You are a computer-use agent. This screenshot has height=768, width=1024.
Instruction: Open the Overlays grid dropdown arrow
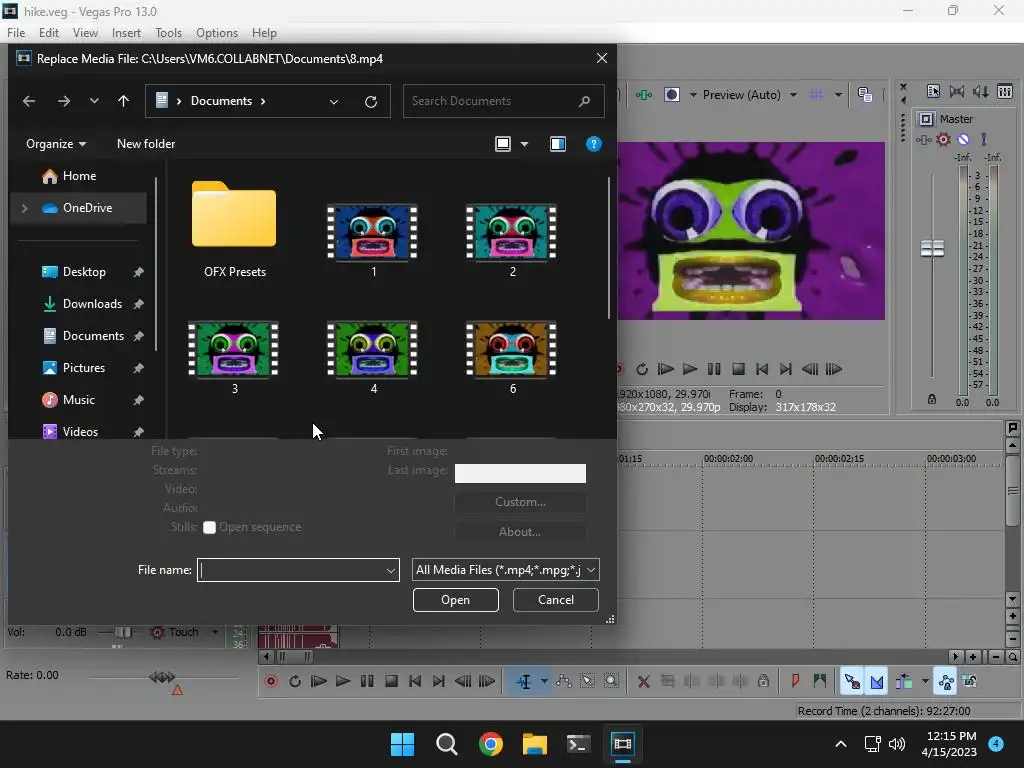click(x=839, y=95)
